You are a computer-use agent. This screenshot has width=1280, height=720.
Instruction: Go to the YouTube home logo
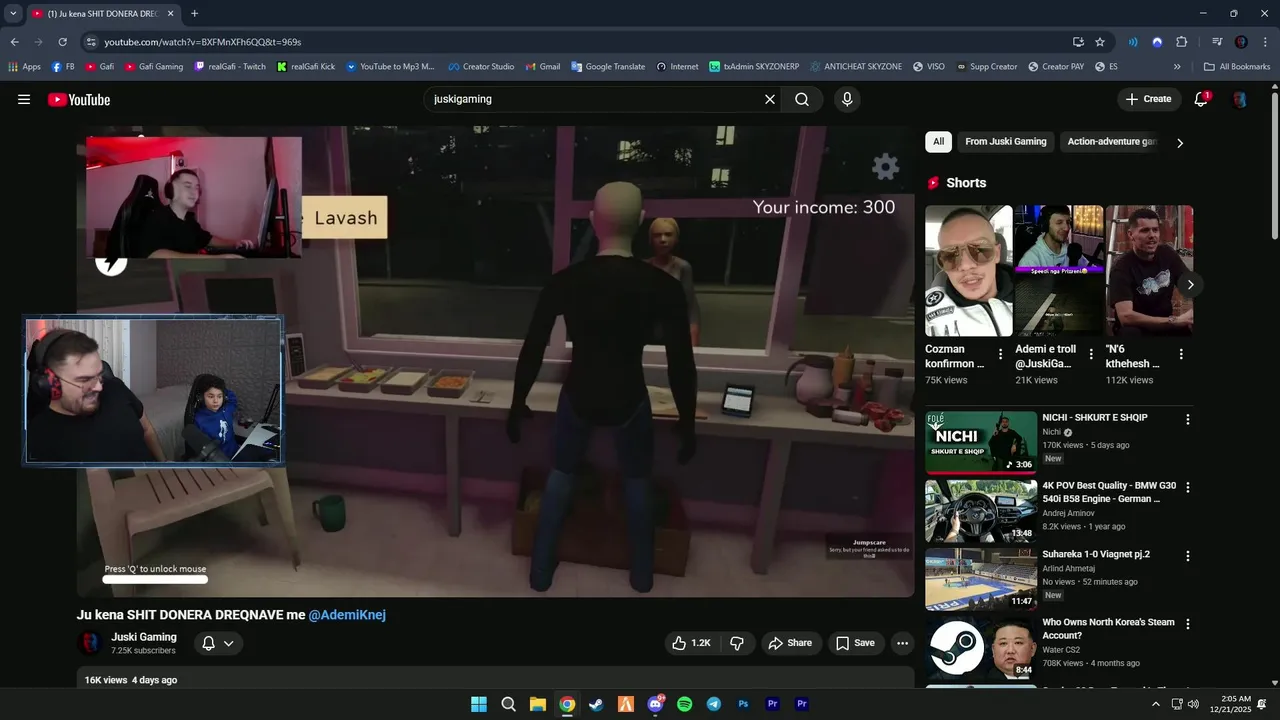pyautogui.click(x=79, y=99)
